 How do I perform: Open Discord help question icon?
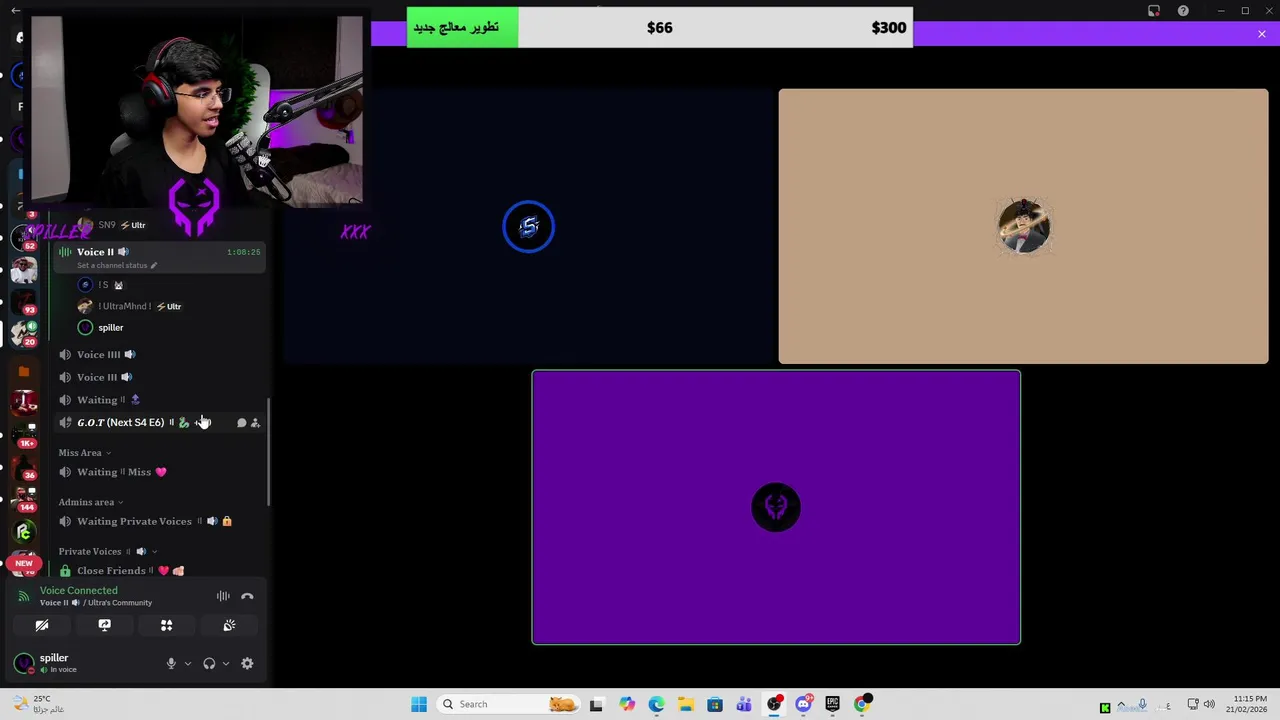1183,10
